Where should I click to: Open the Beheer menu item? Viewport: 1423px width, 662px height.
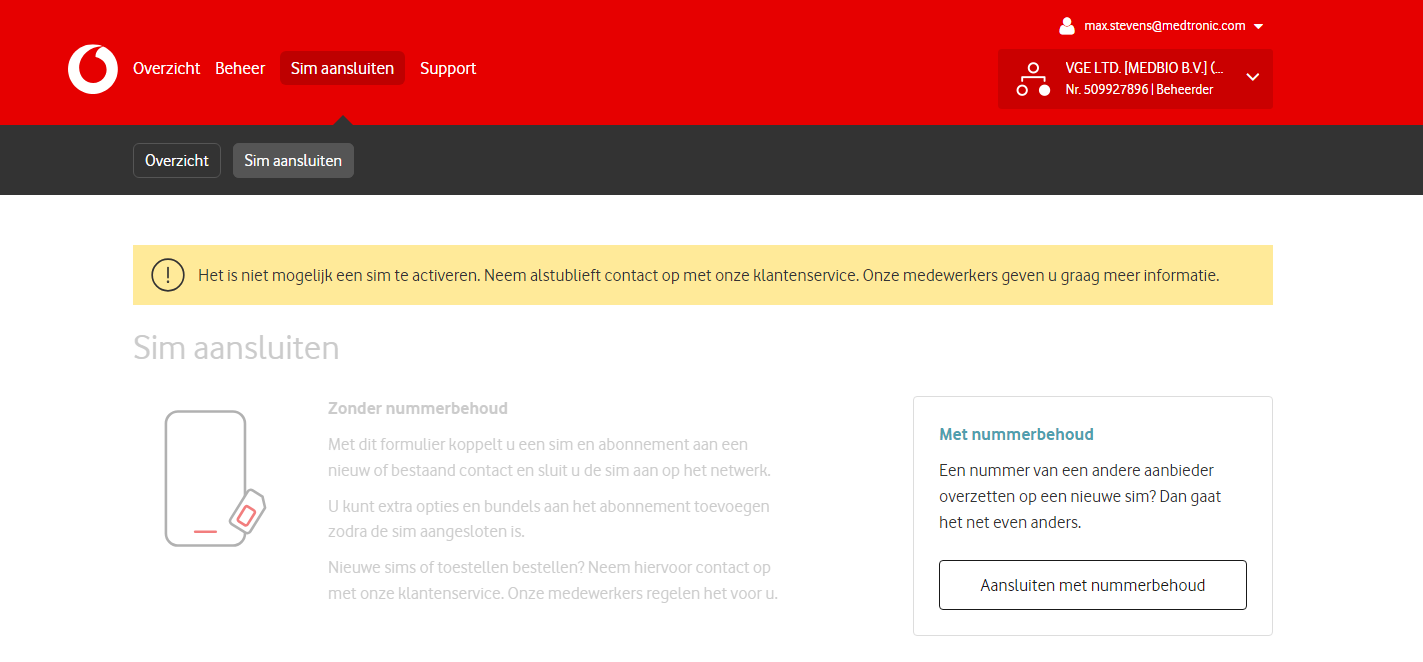coord(240,69)
